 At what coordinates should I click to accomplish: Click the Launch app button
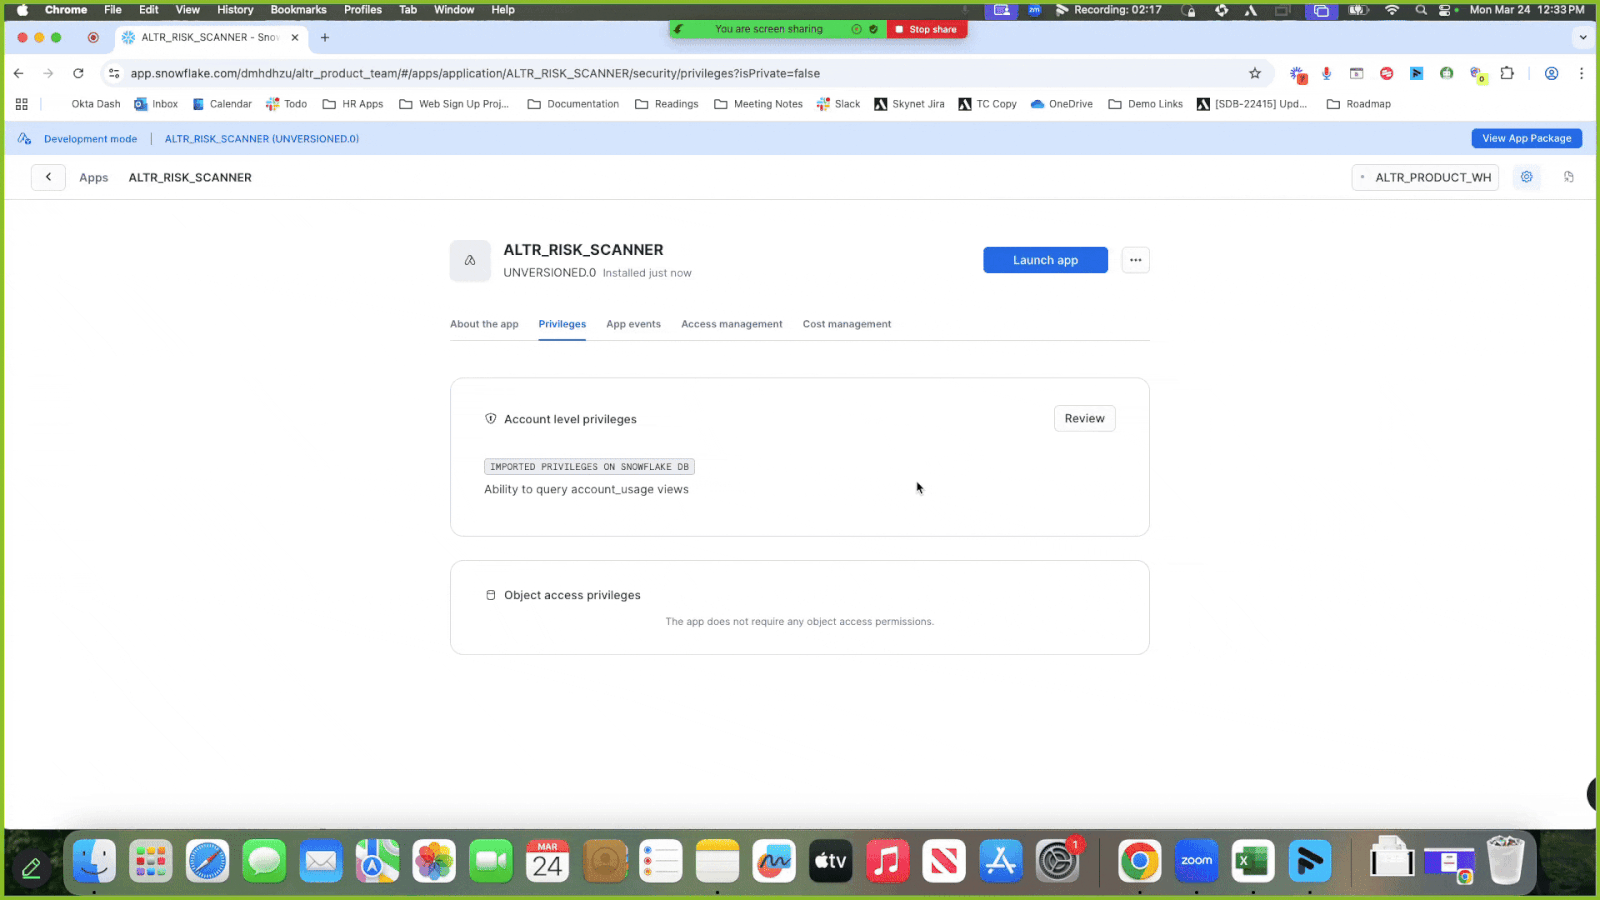(1045, 259)
